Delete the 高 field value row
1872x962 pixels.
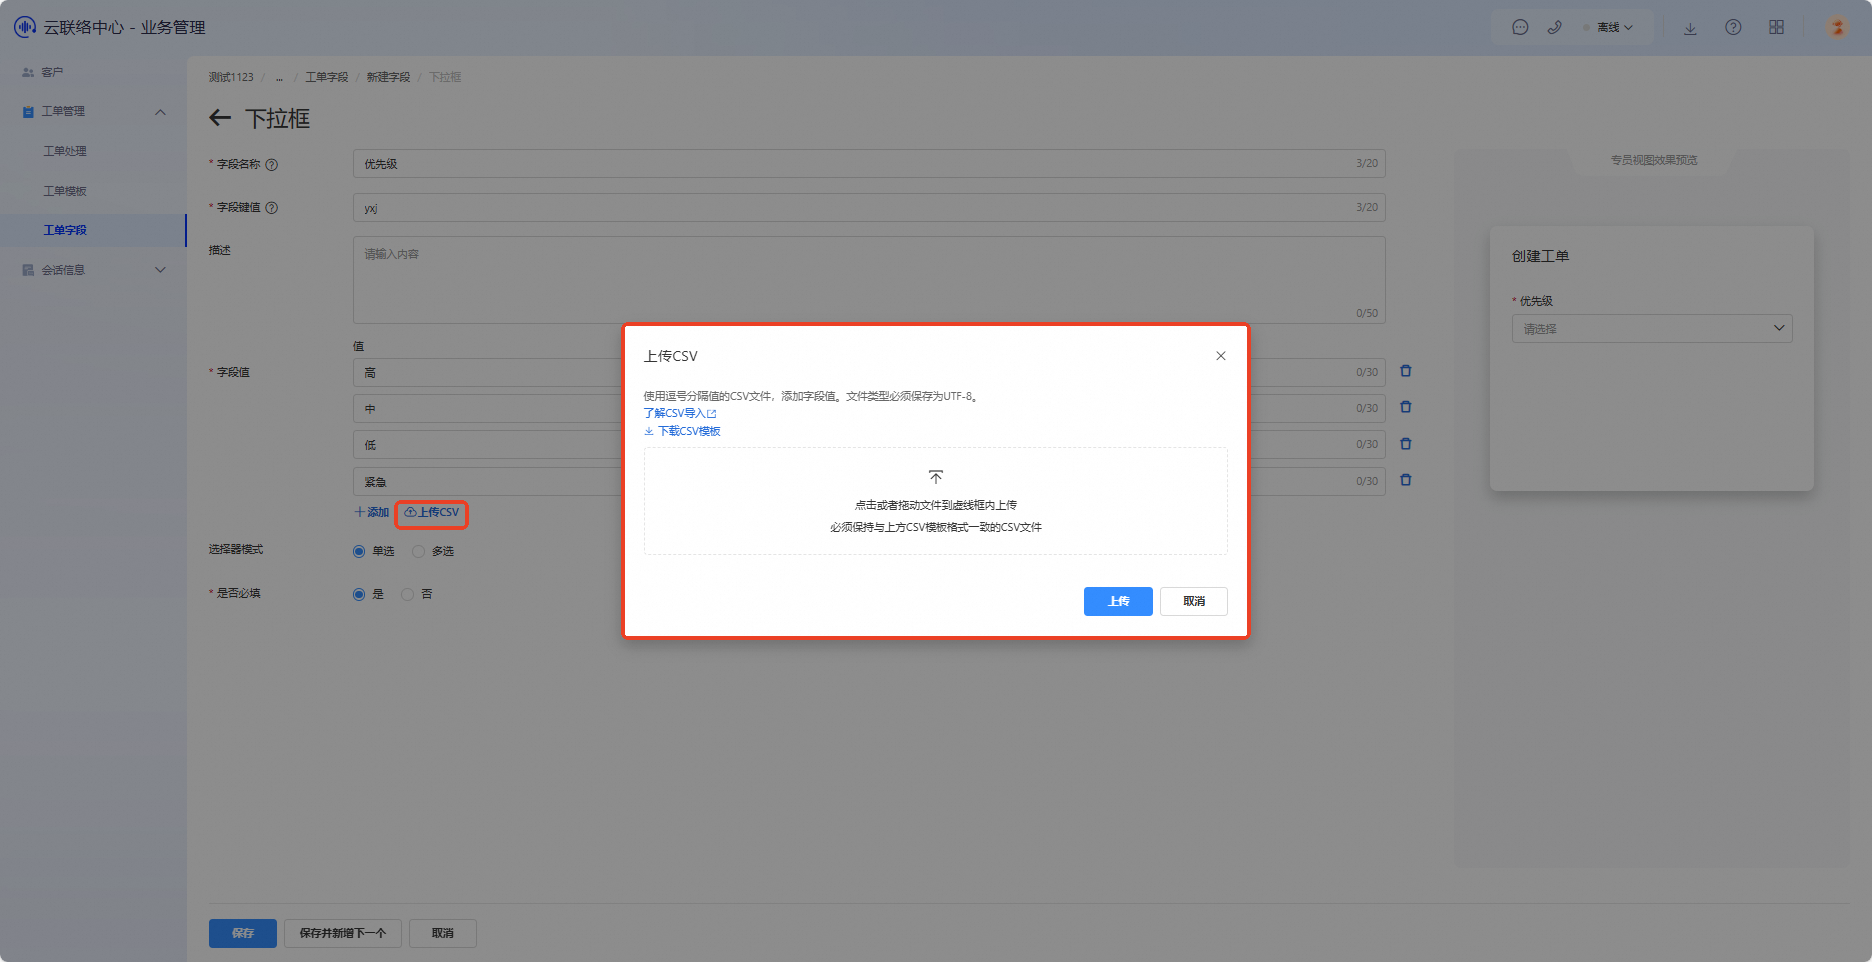pos(1406,371)
